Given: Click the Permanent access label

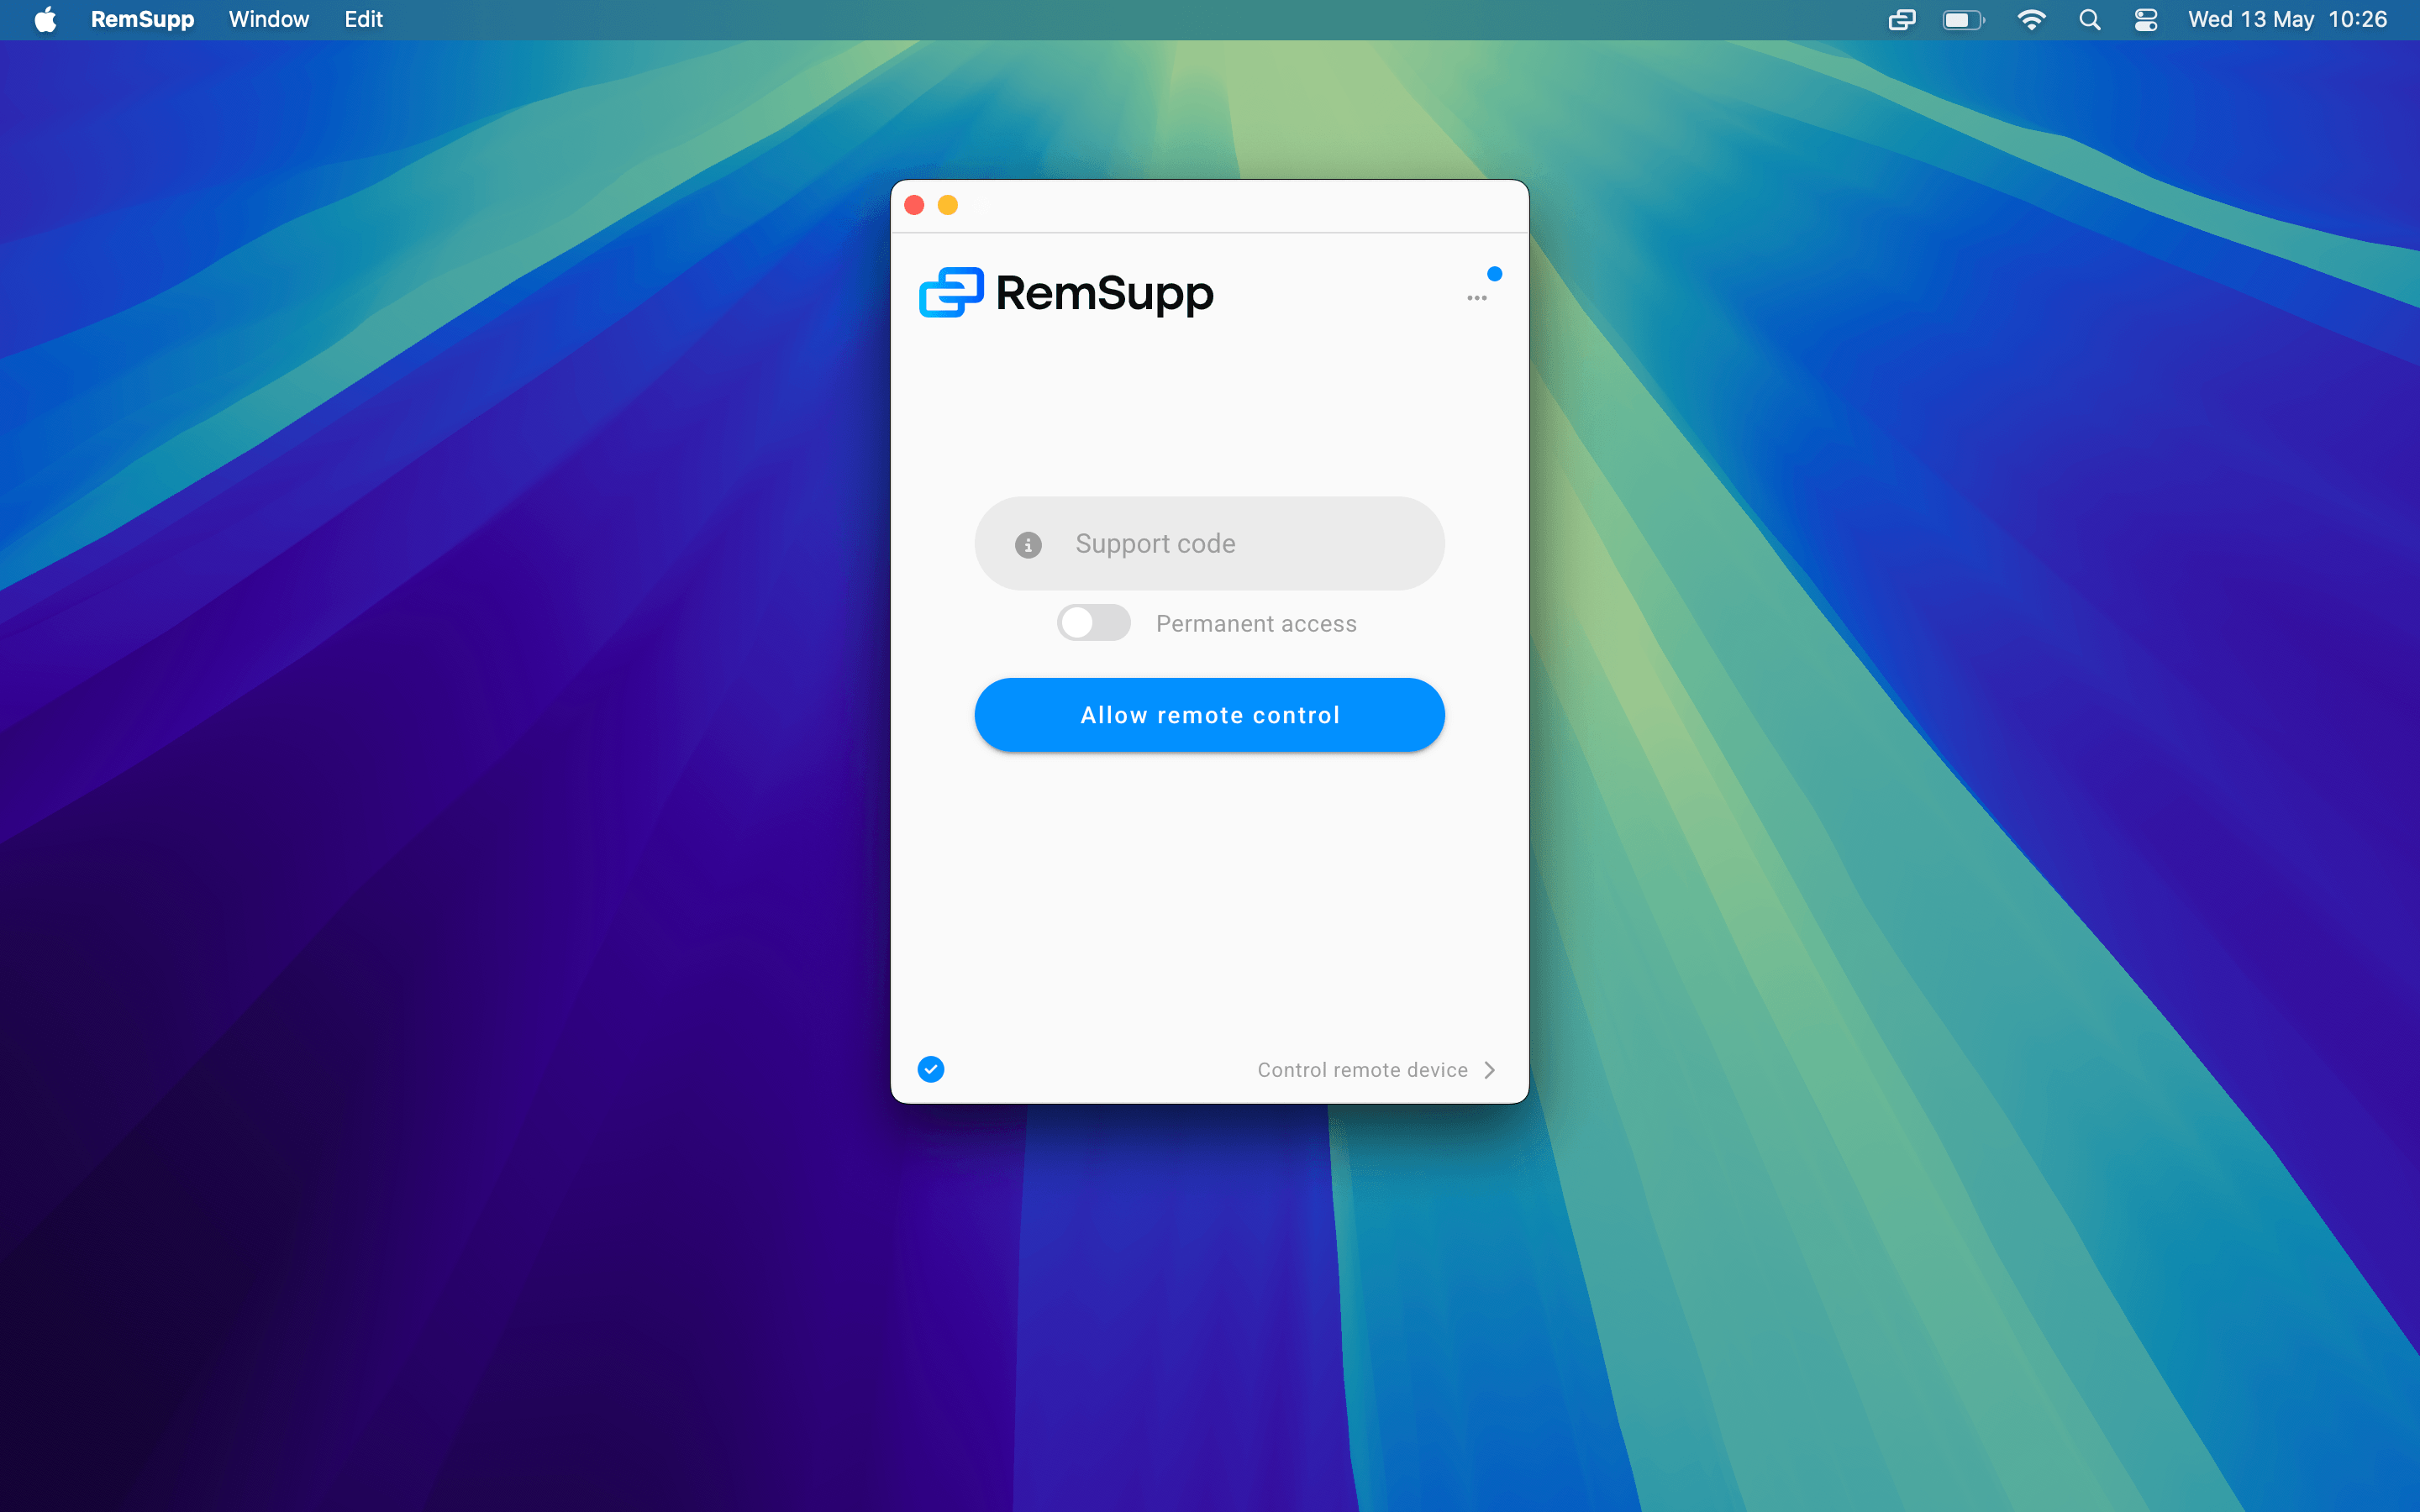Looking at the screenshot, I should (x=1256, y=624).
